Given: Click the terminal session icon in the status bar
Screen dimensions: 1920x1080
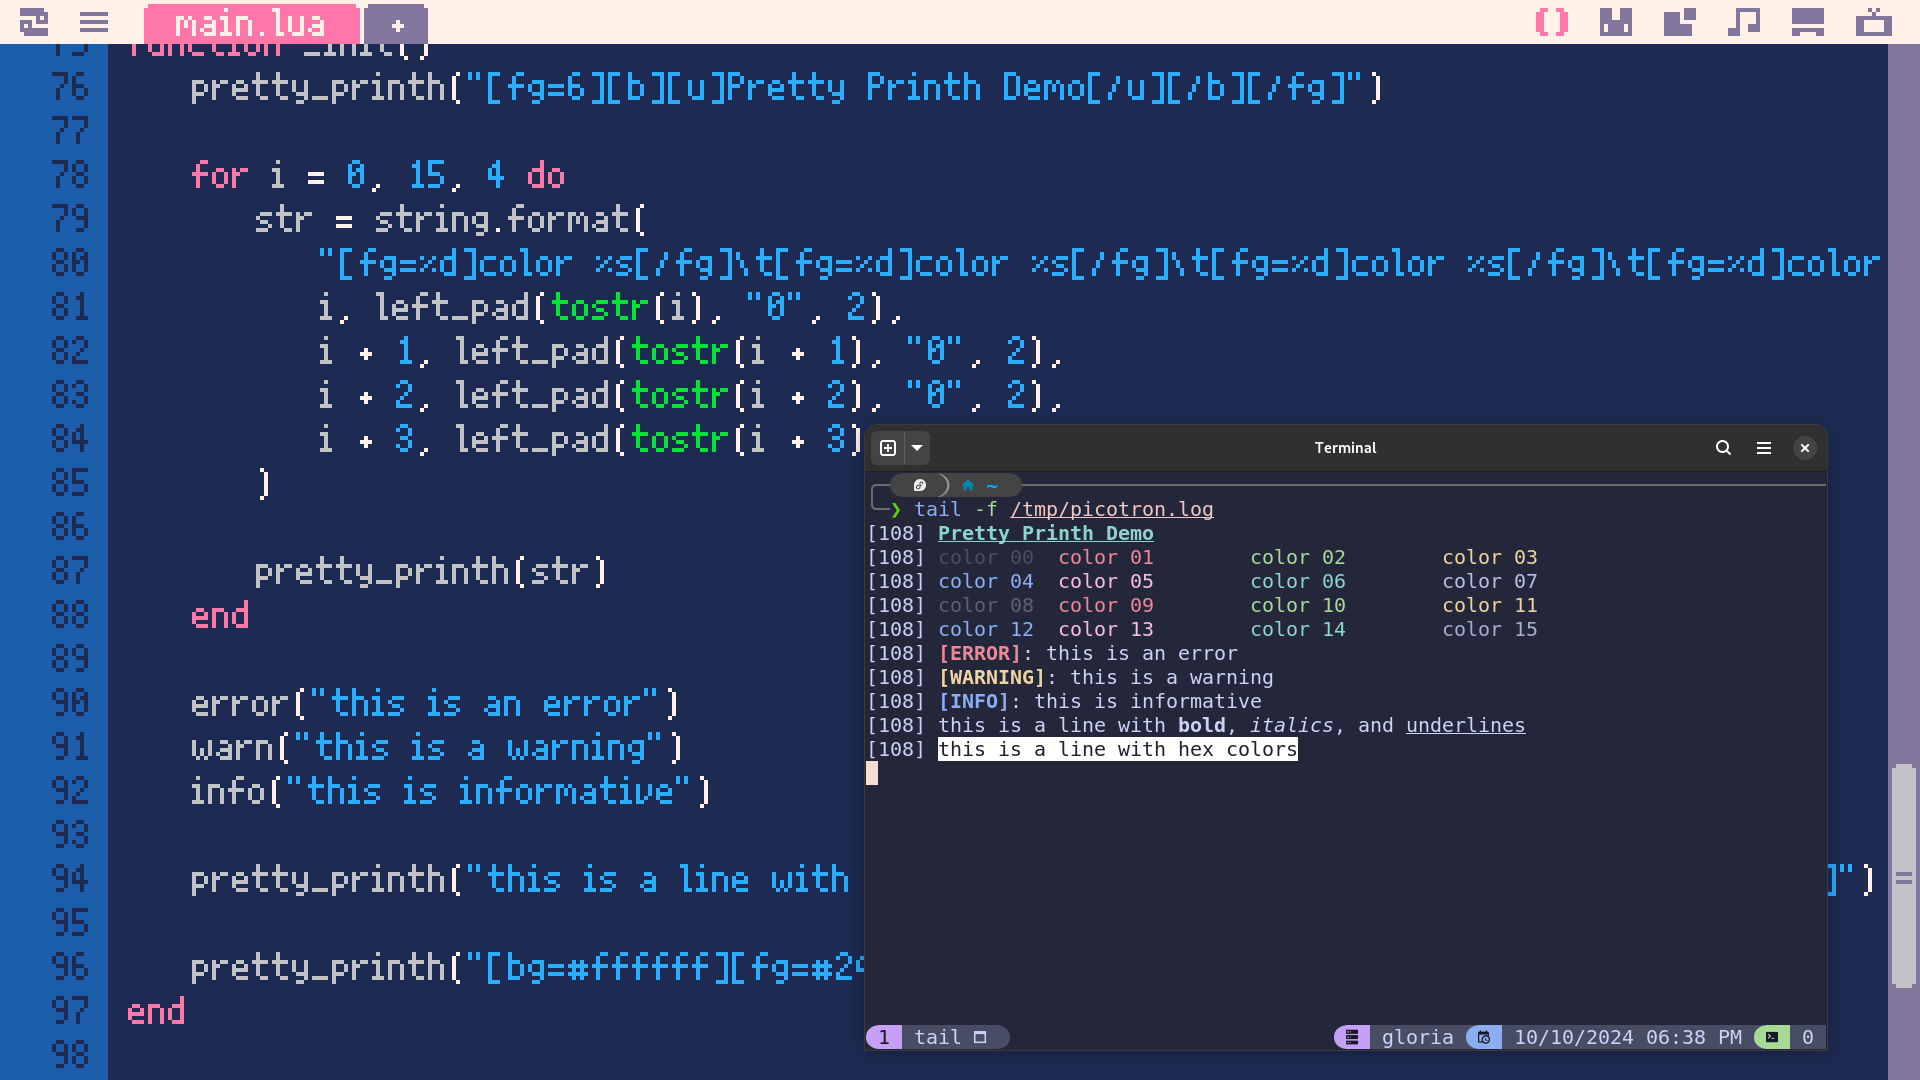Looking at the screenshot, I should [1772, 1038].
